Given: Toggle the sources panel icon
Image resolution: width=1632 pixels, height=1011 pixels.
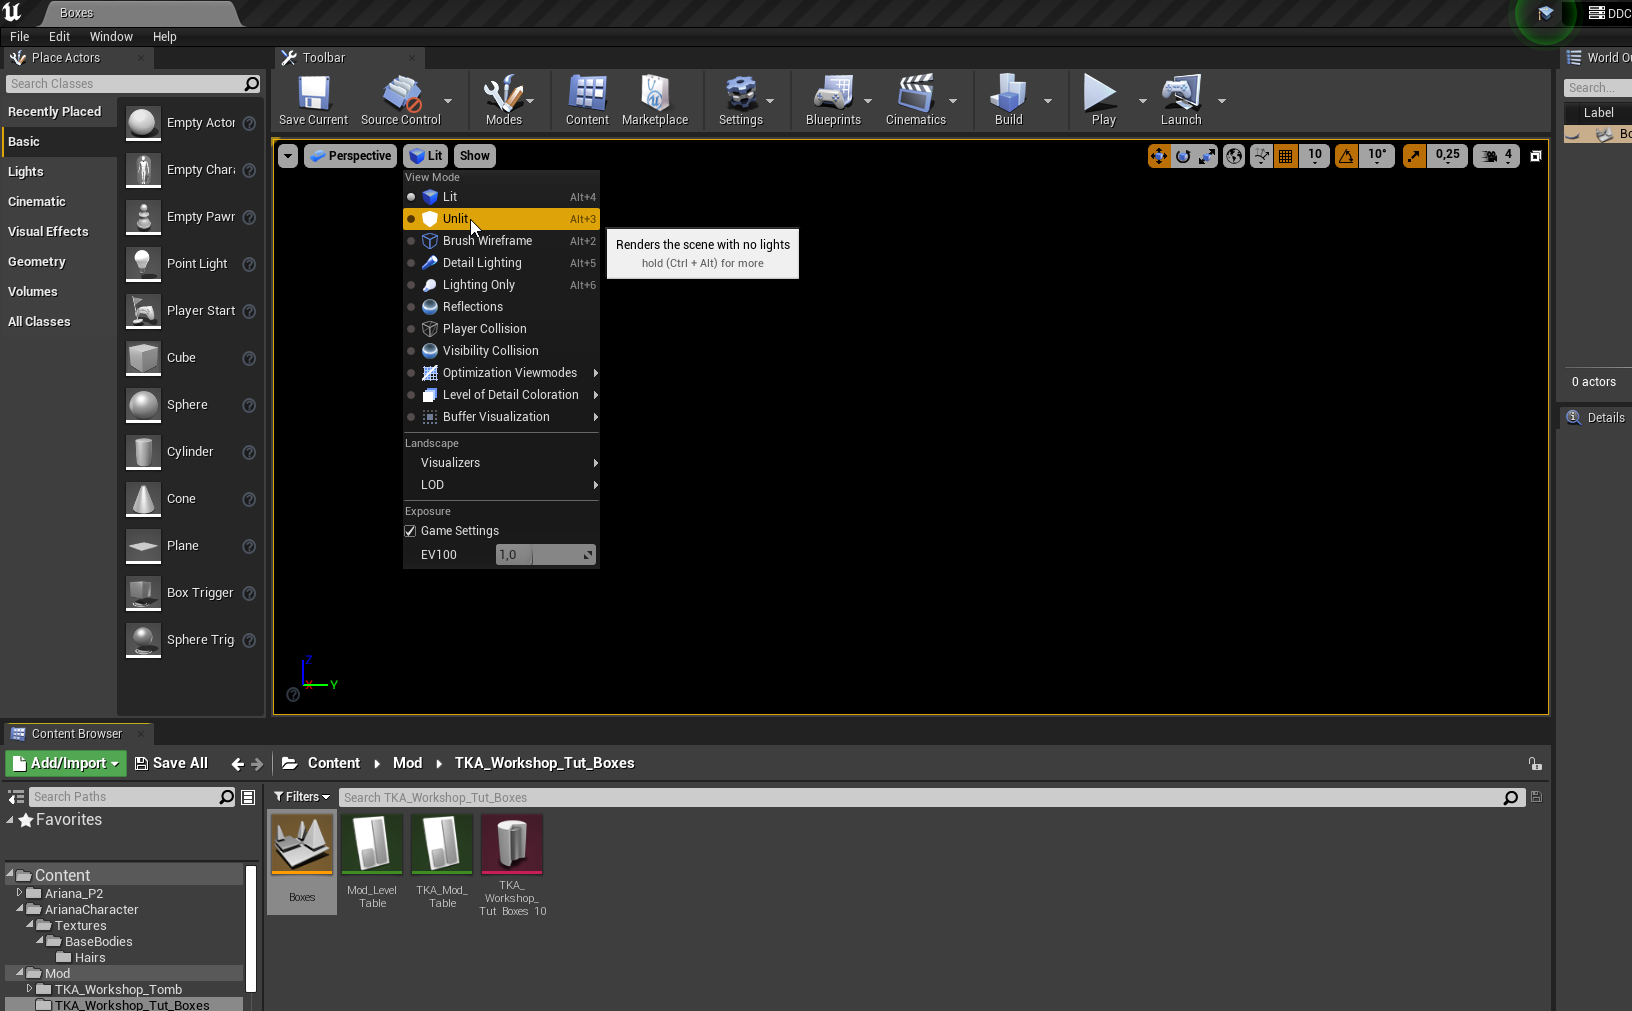Looking at the screenshot, I should tap(16, 797).
